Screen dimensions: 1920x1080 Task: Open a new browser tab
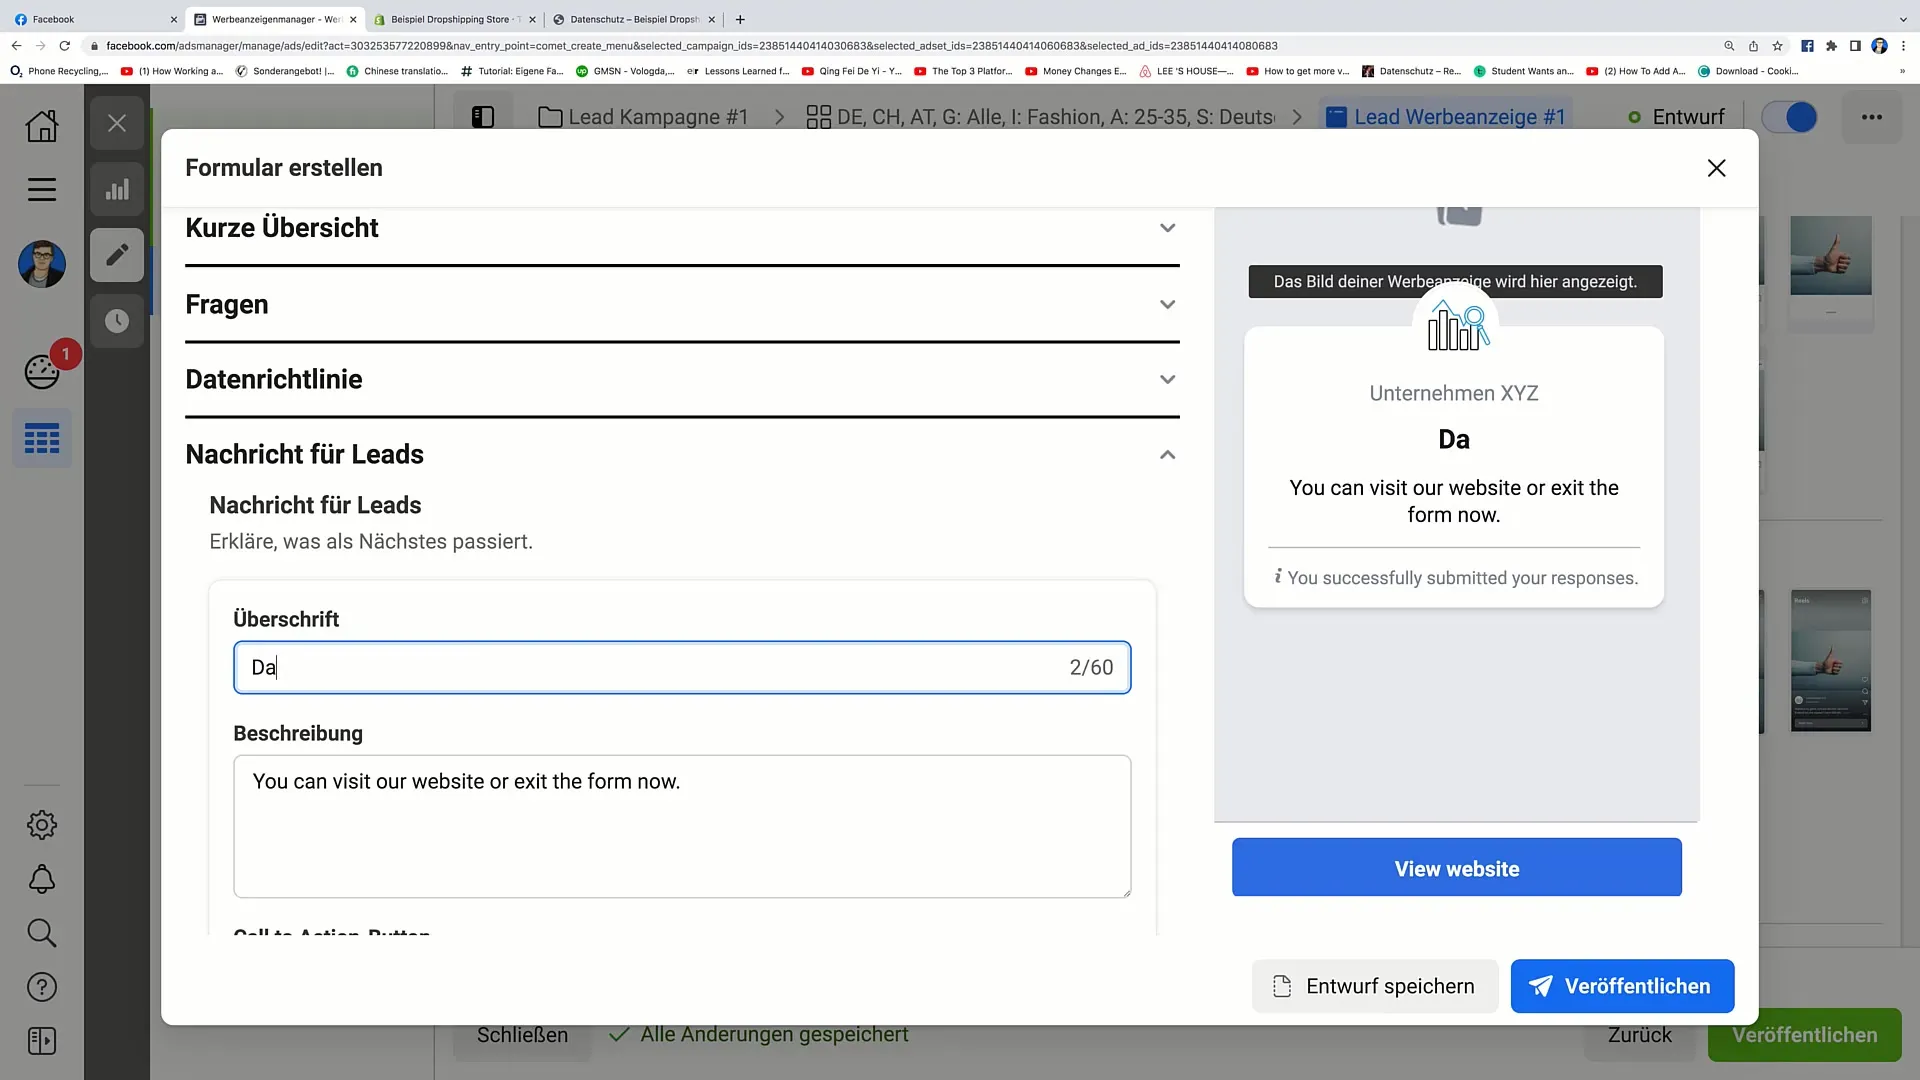740,19
